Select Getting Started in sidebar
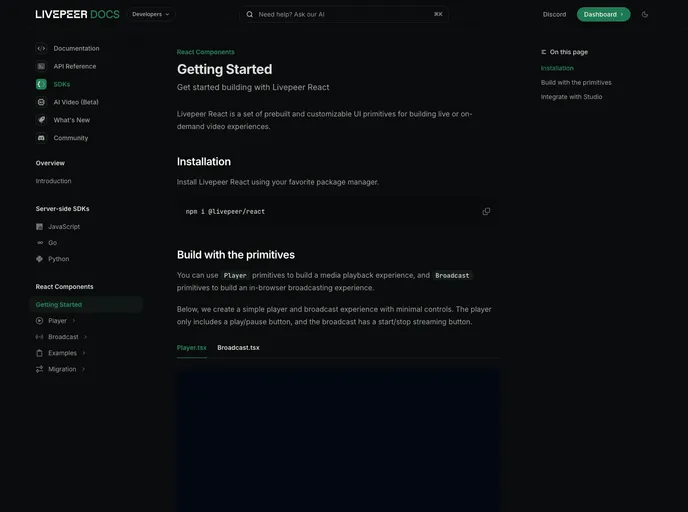Viewport: 688px width, 512px height. pos(86,304)
